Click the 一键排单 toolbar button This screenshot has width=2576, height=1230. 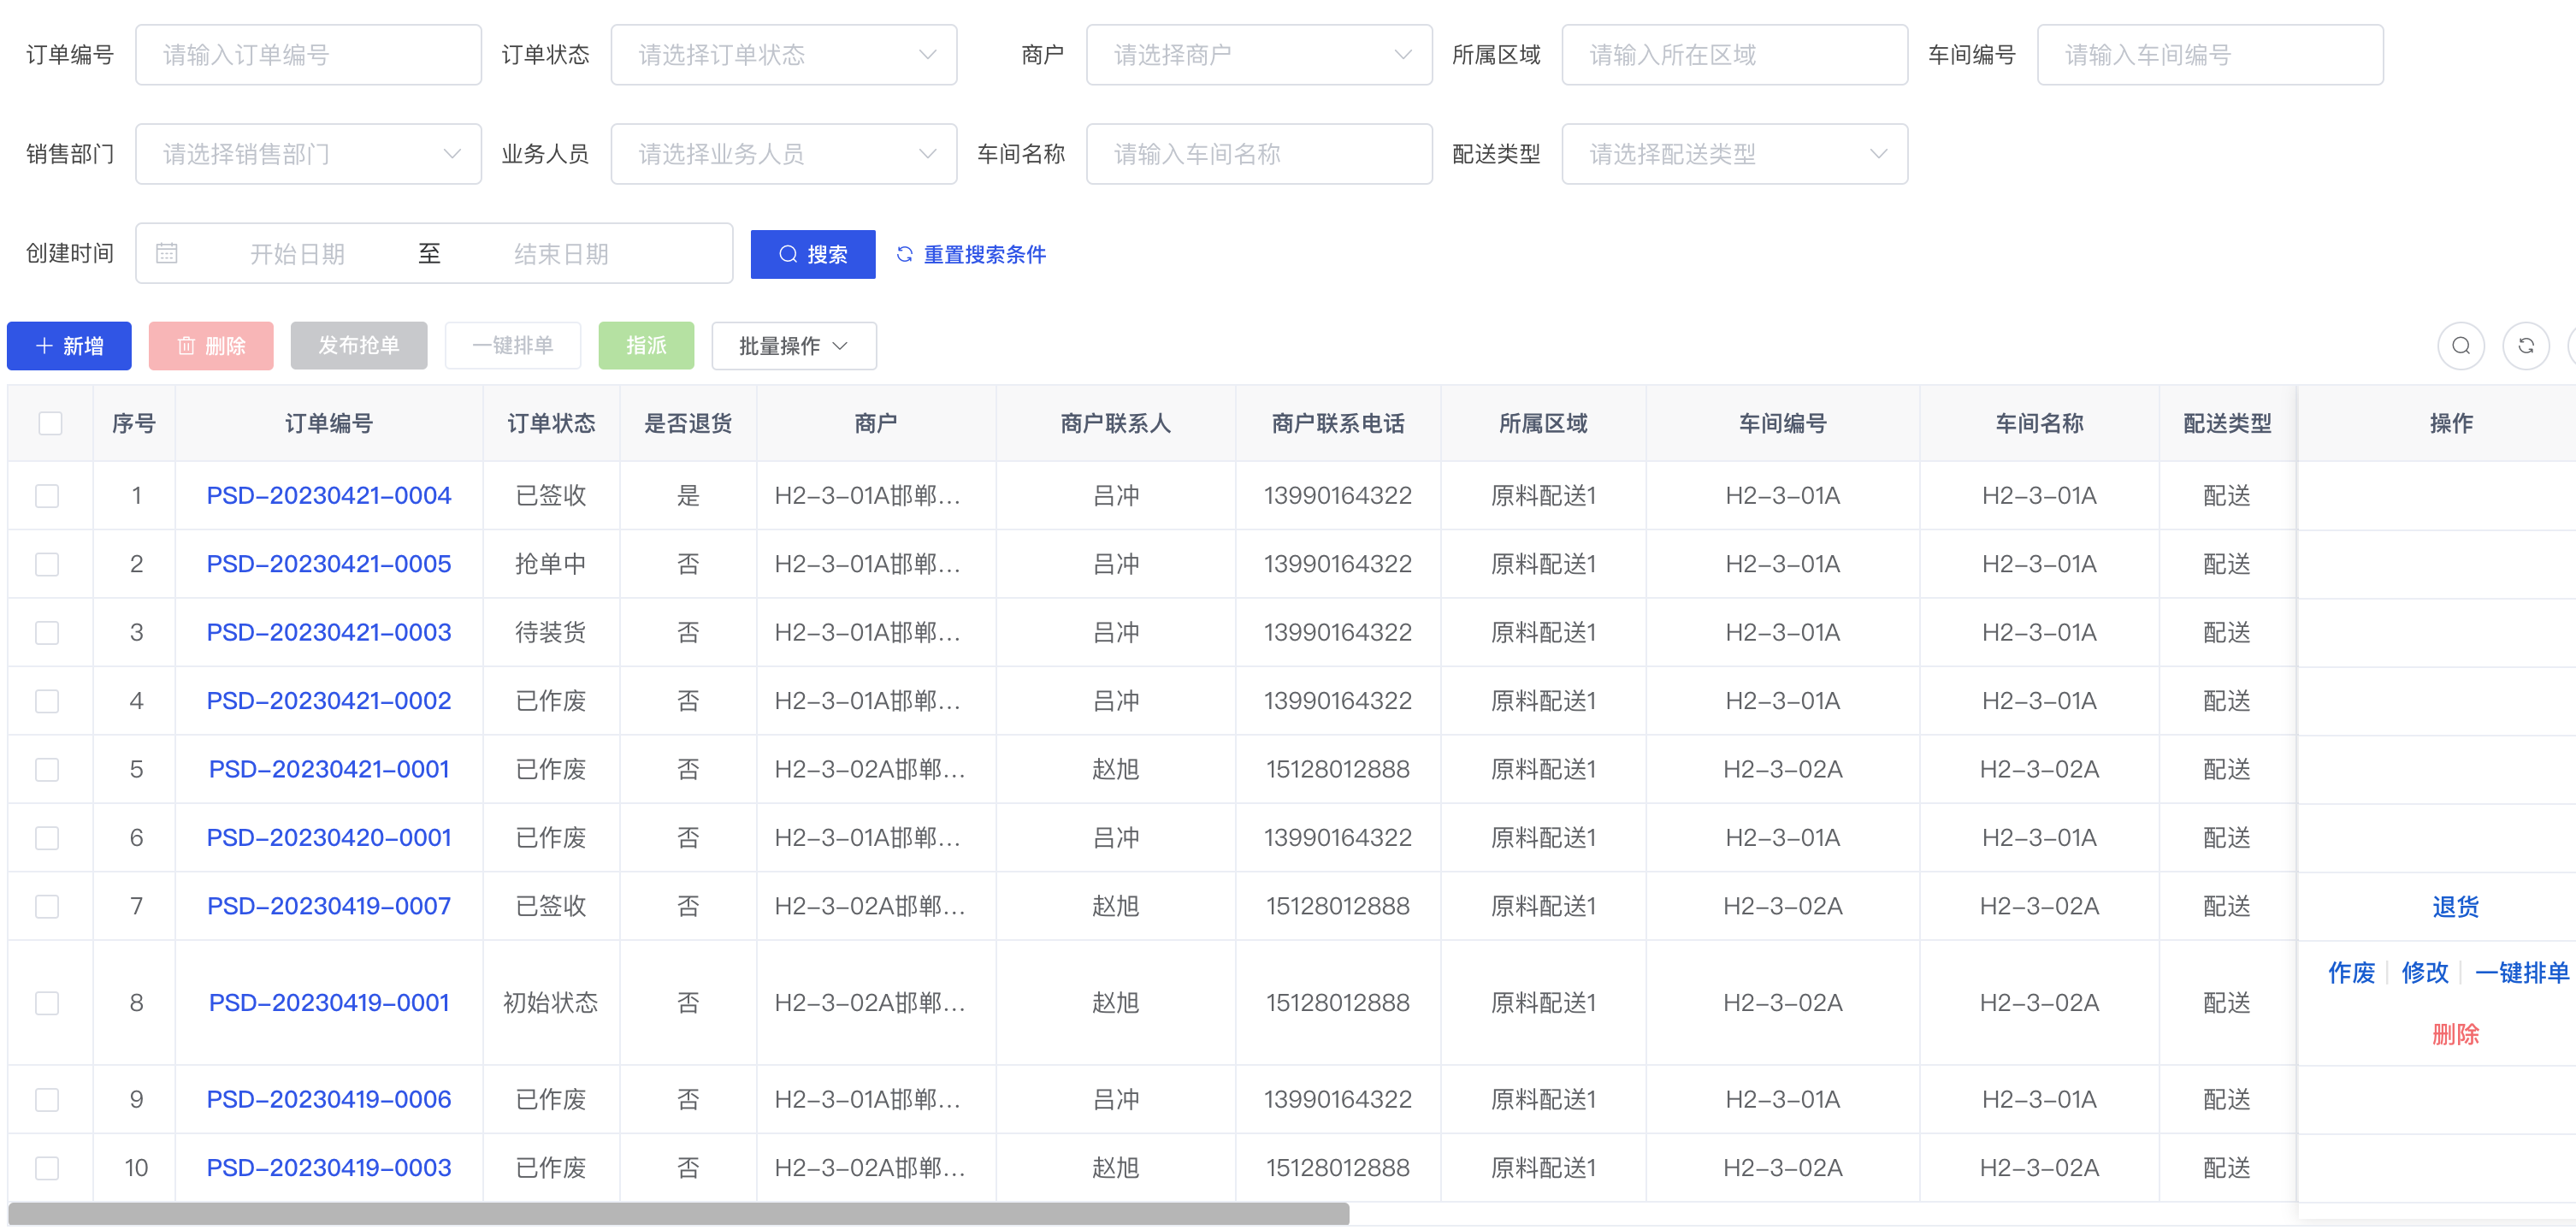(513, 346)
